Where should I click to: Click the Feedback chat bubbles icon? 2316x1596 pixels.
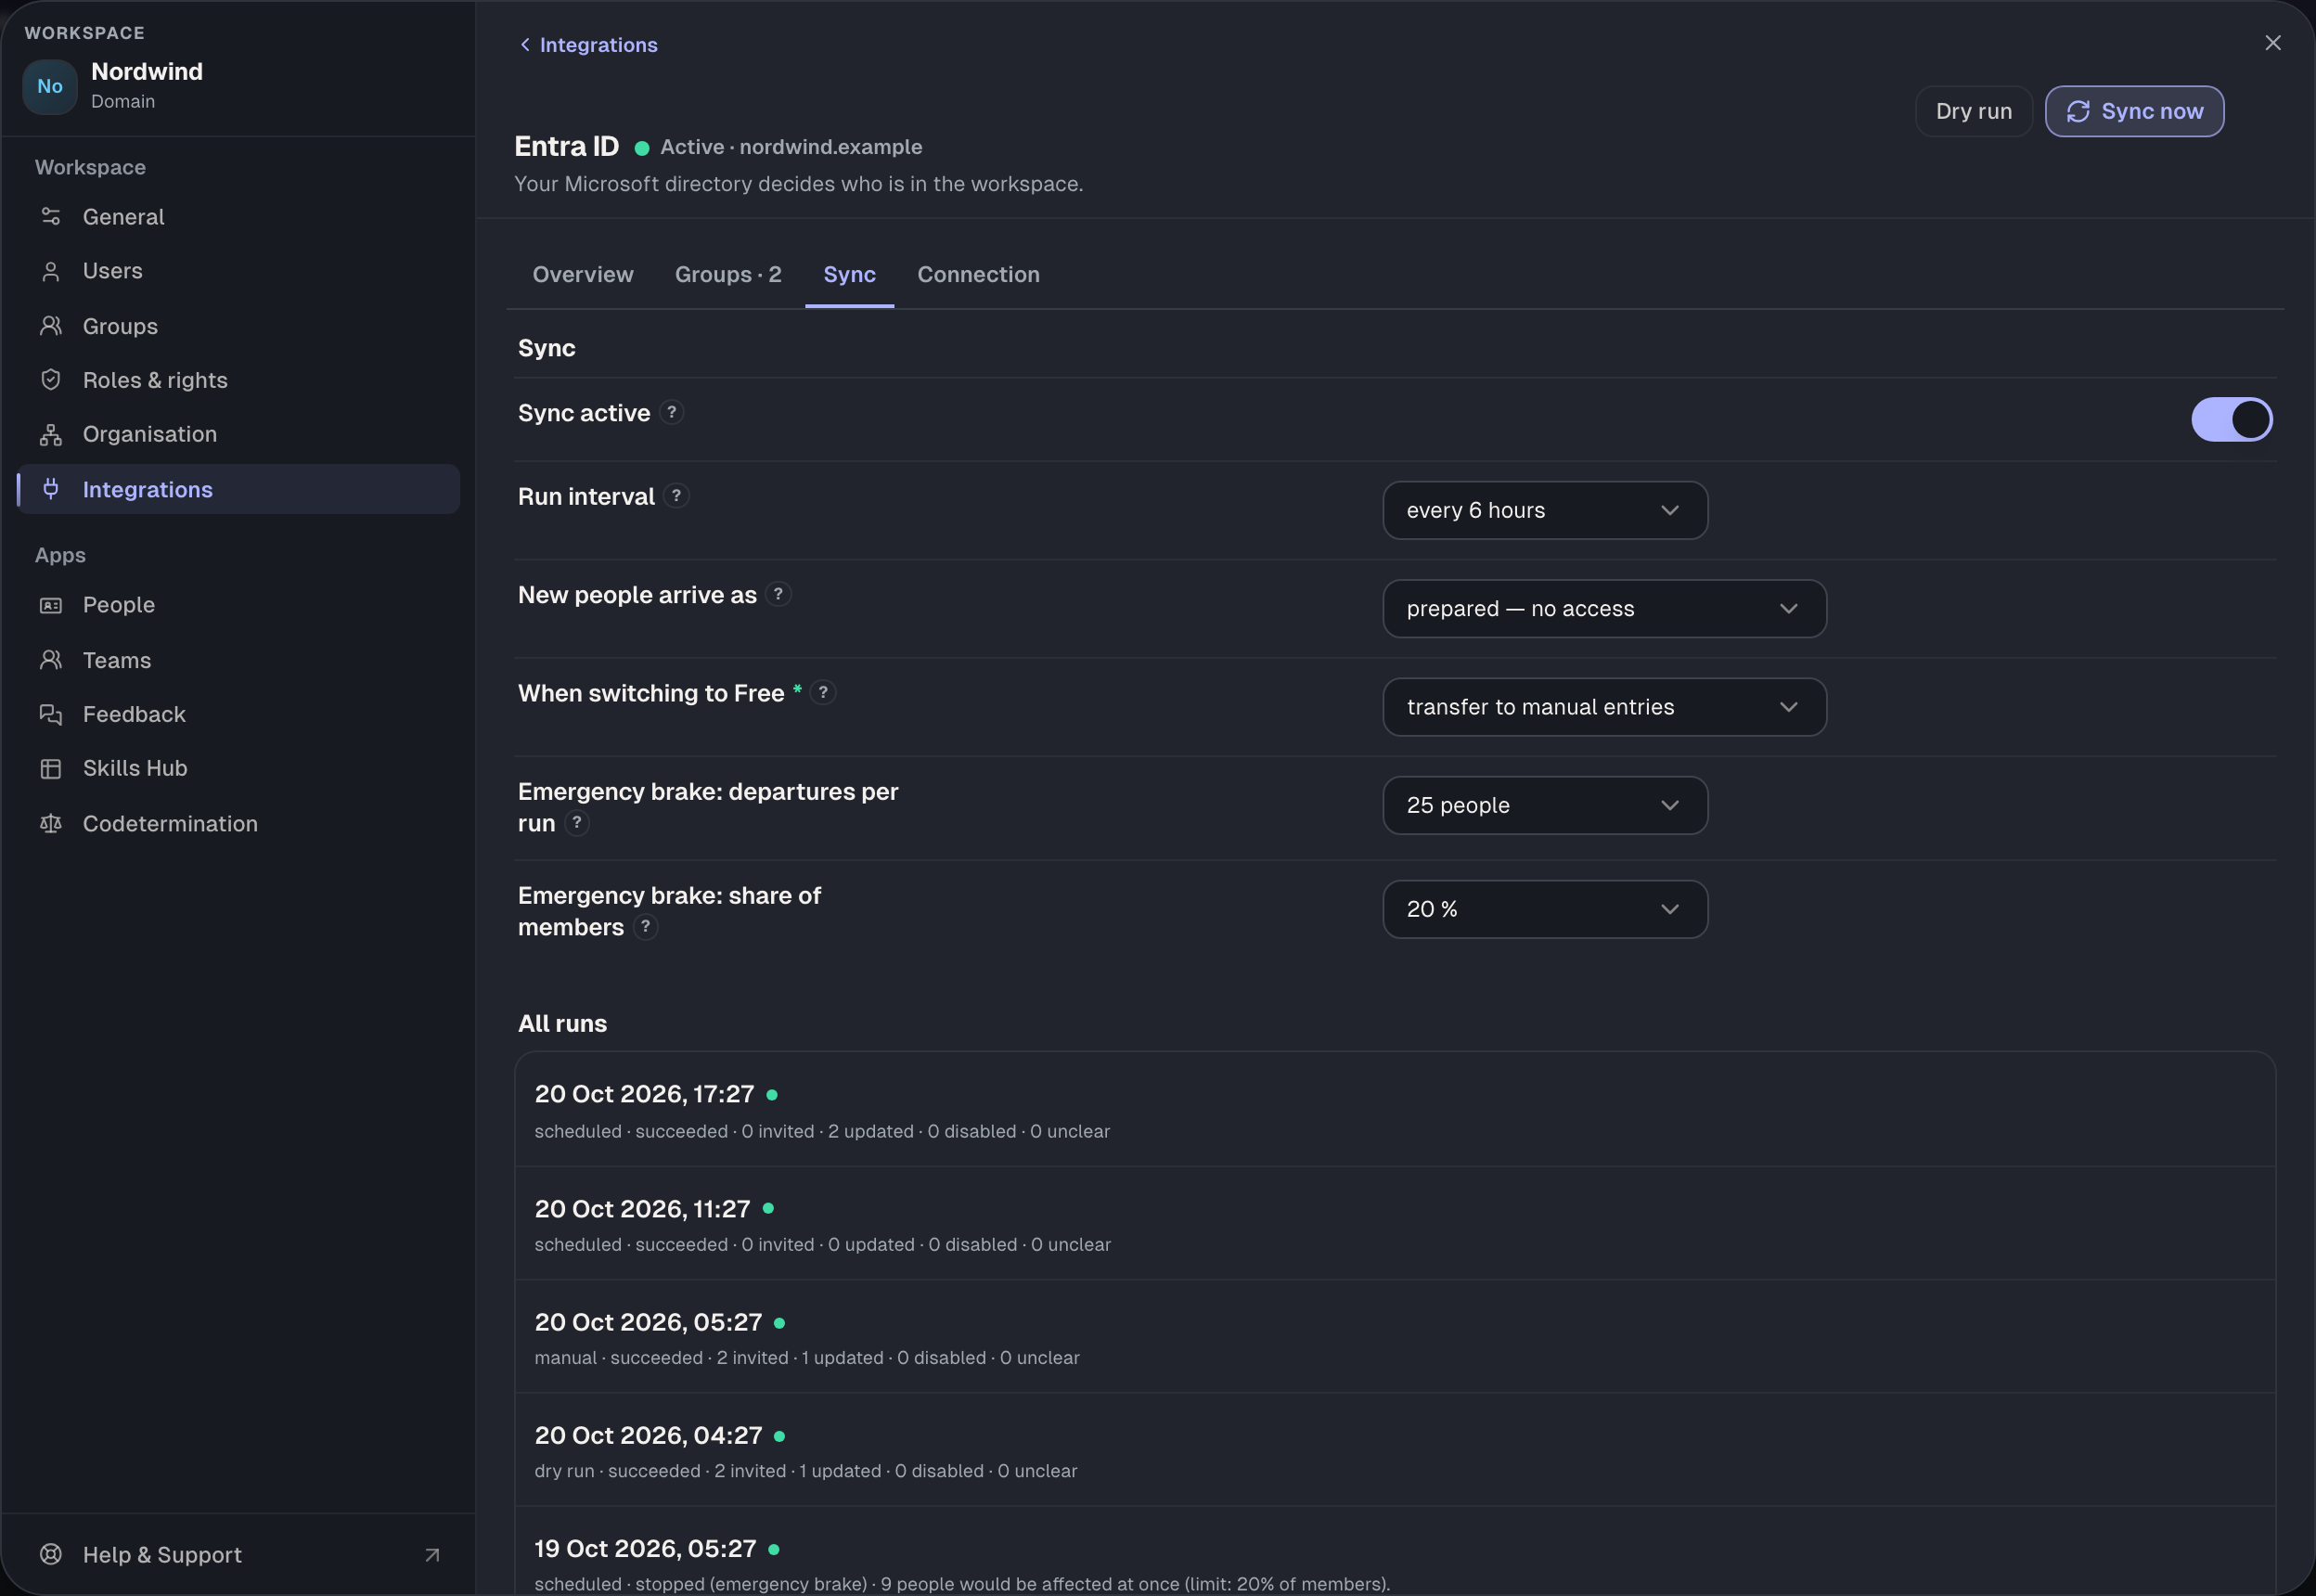point(51,714)
